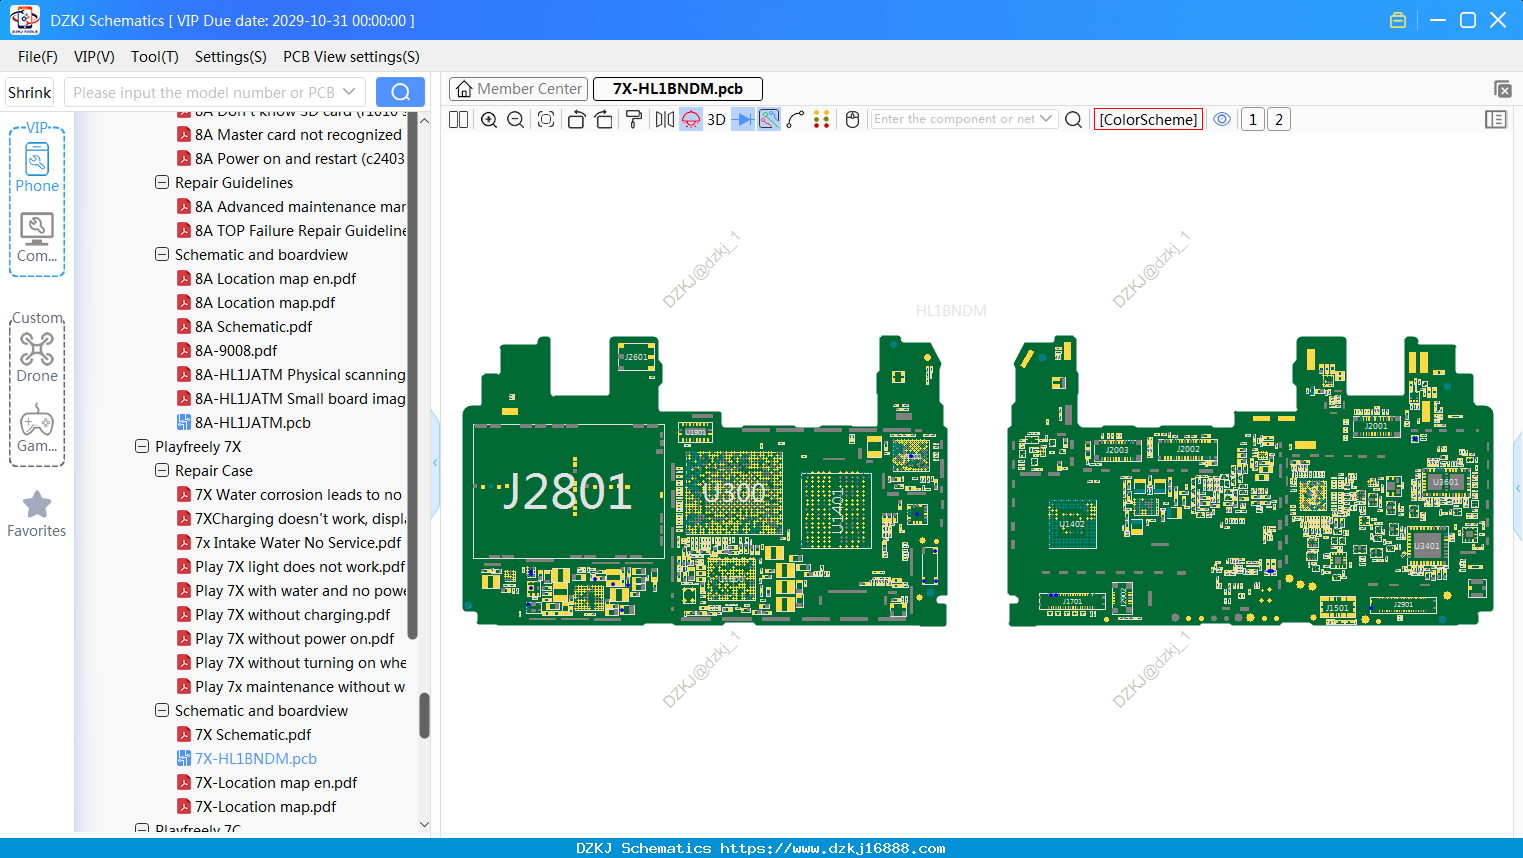Collapse the Playfreely 7X tree node
The width and height of the screenshot is (1523, 858).
pos(142,447)
